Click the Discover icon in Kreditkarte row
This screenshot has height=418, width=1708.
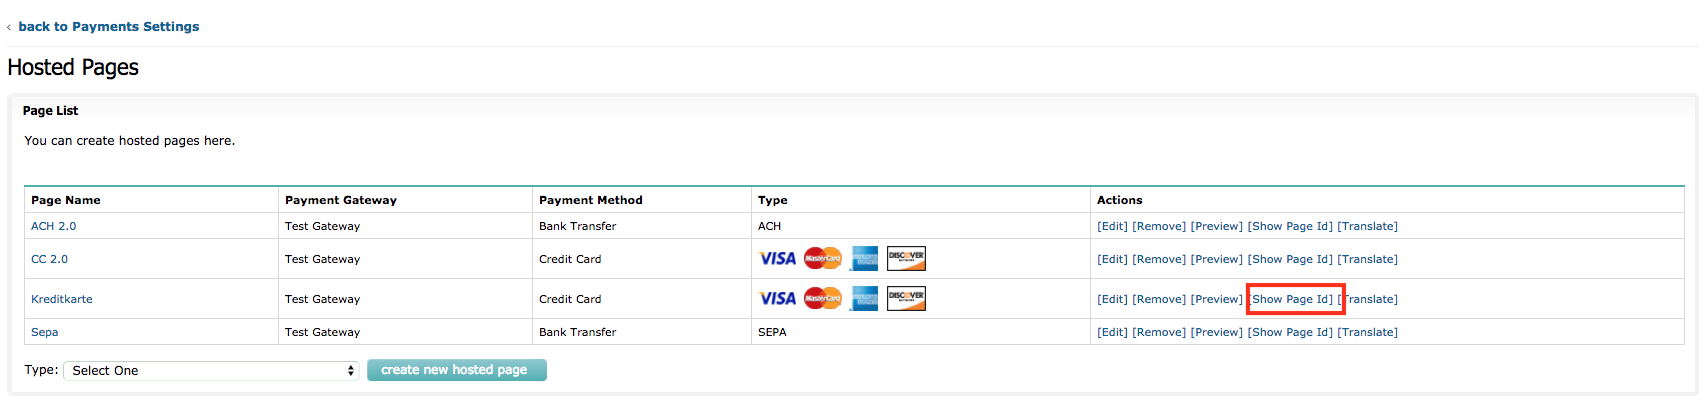(x=906, y=299)
